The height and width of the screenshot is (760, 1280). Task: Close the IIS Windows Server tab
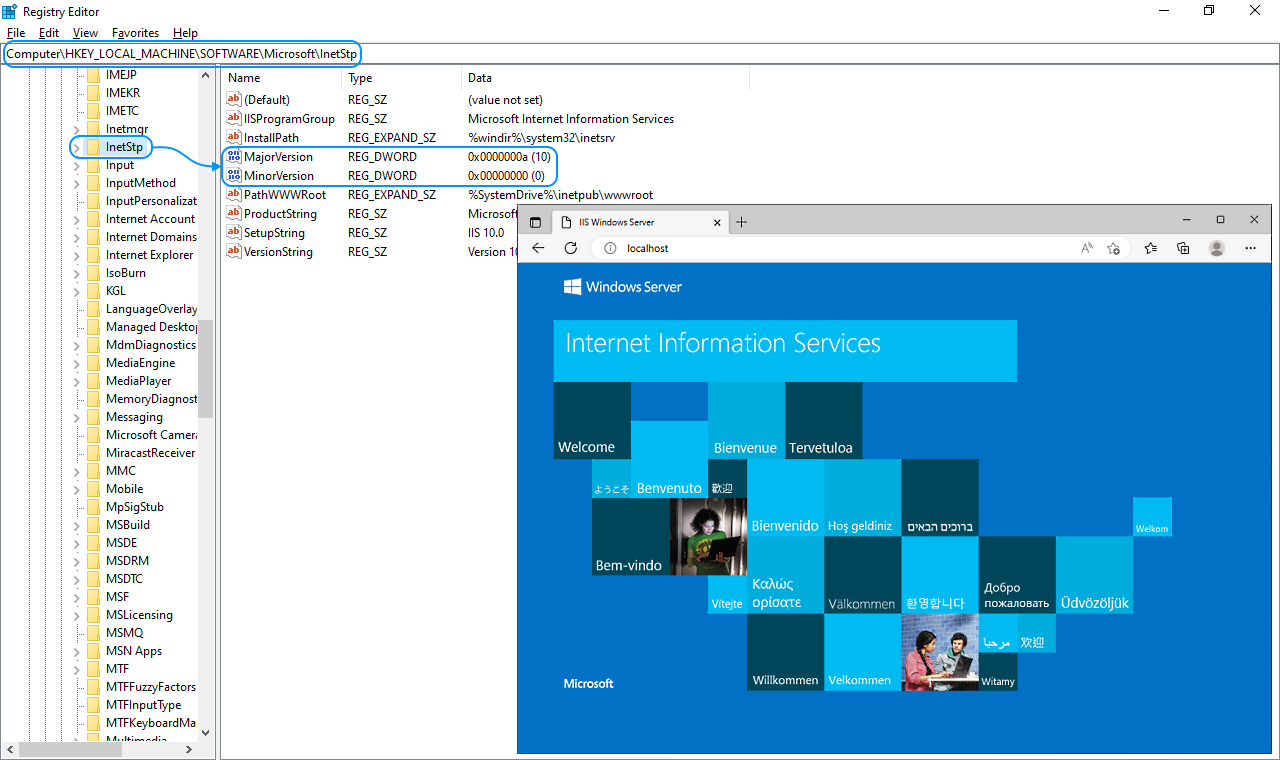click(716, 222)
